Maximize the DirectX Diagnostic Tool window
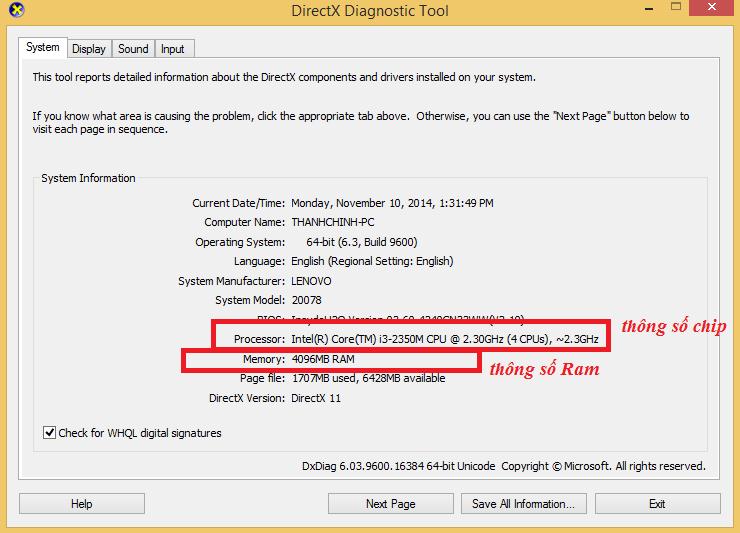Screen dimensions: 740x533 pyautogui.click(x=676, y=7)
